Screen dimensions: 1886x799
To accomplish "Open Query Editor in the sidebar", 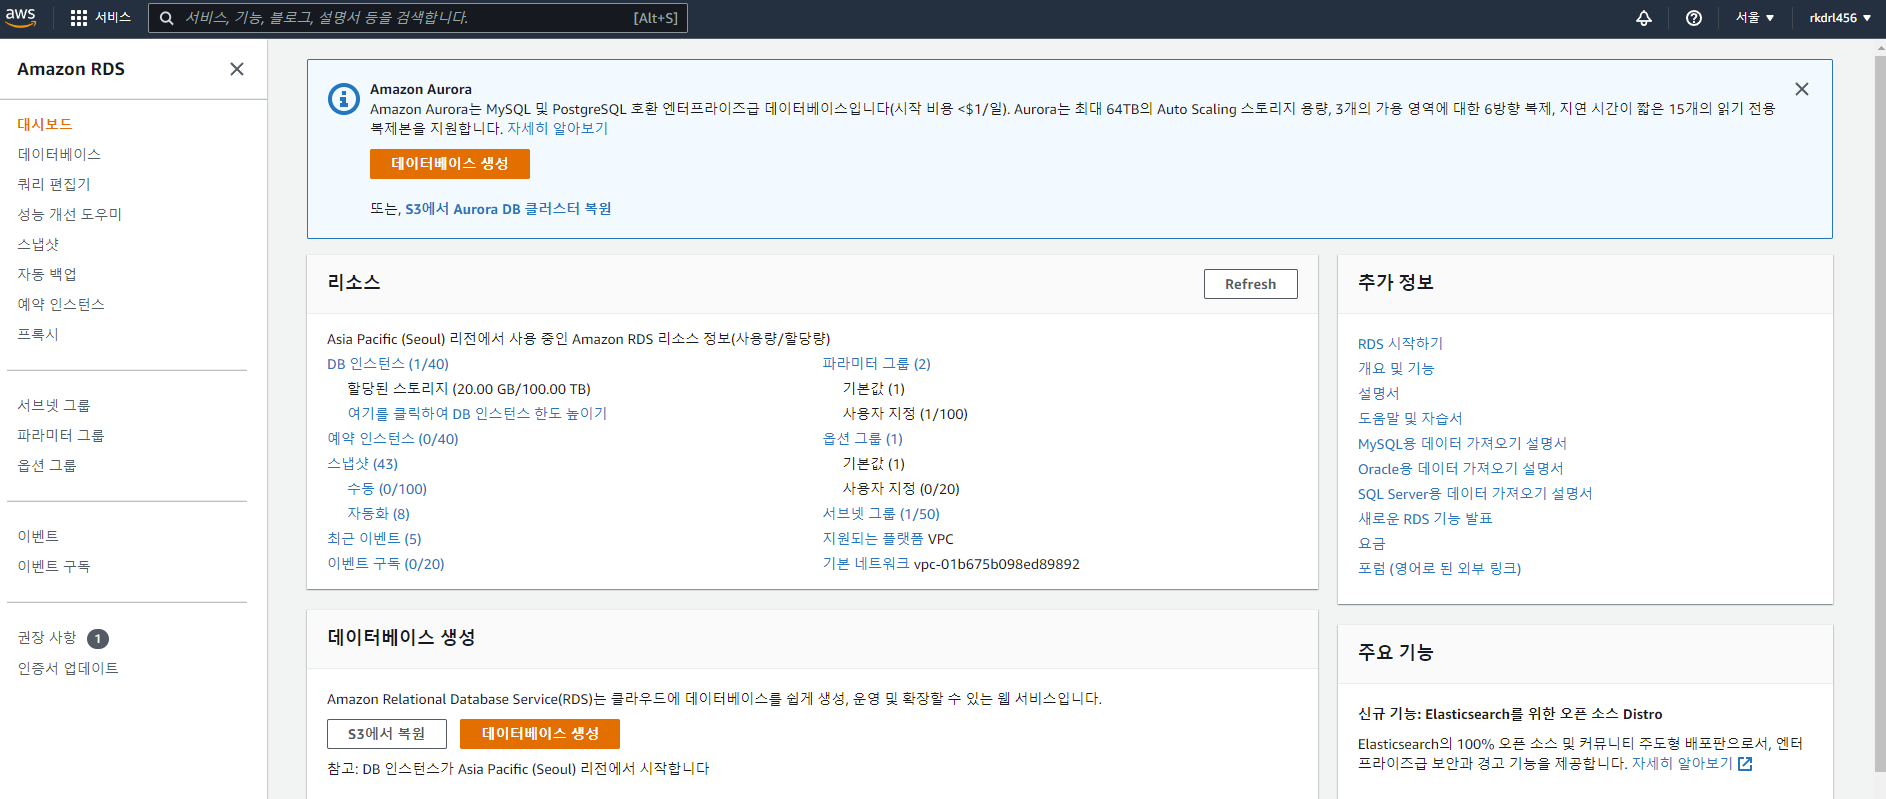I will [54, 184].
